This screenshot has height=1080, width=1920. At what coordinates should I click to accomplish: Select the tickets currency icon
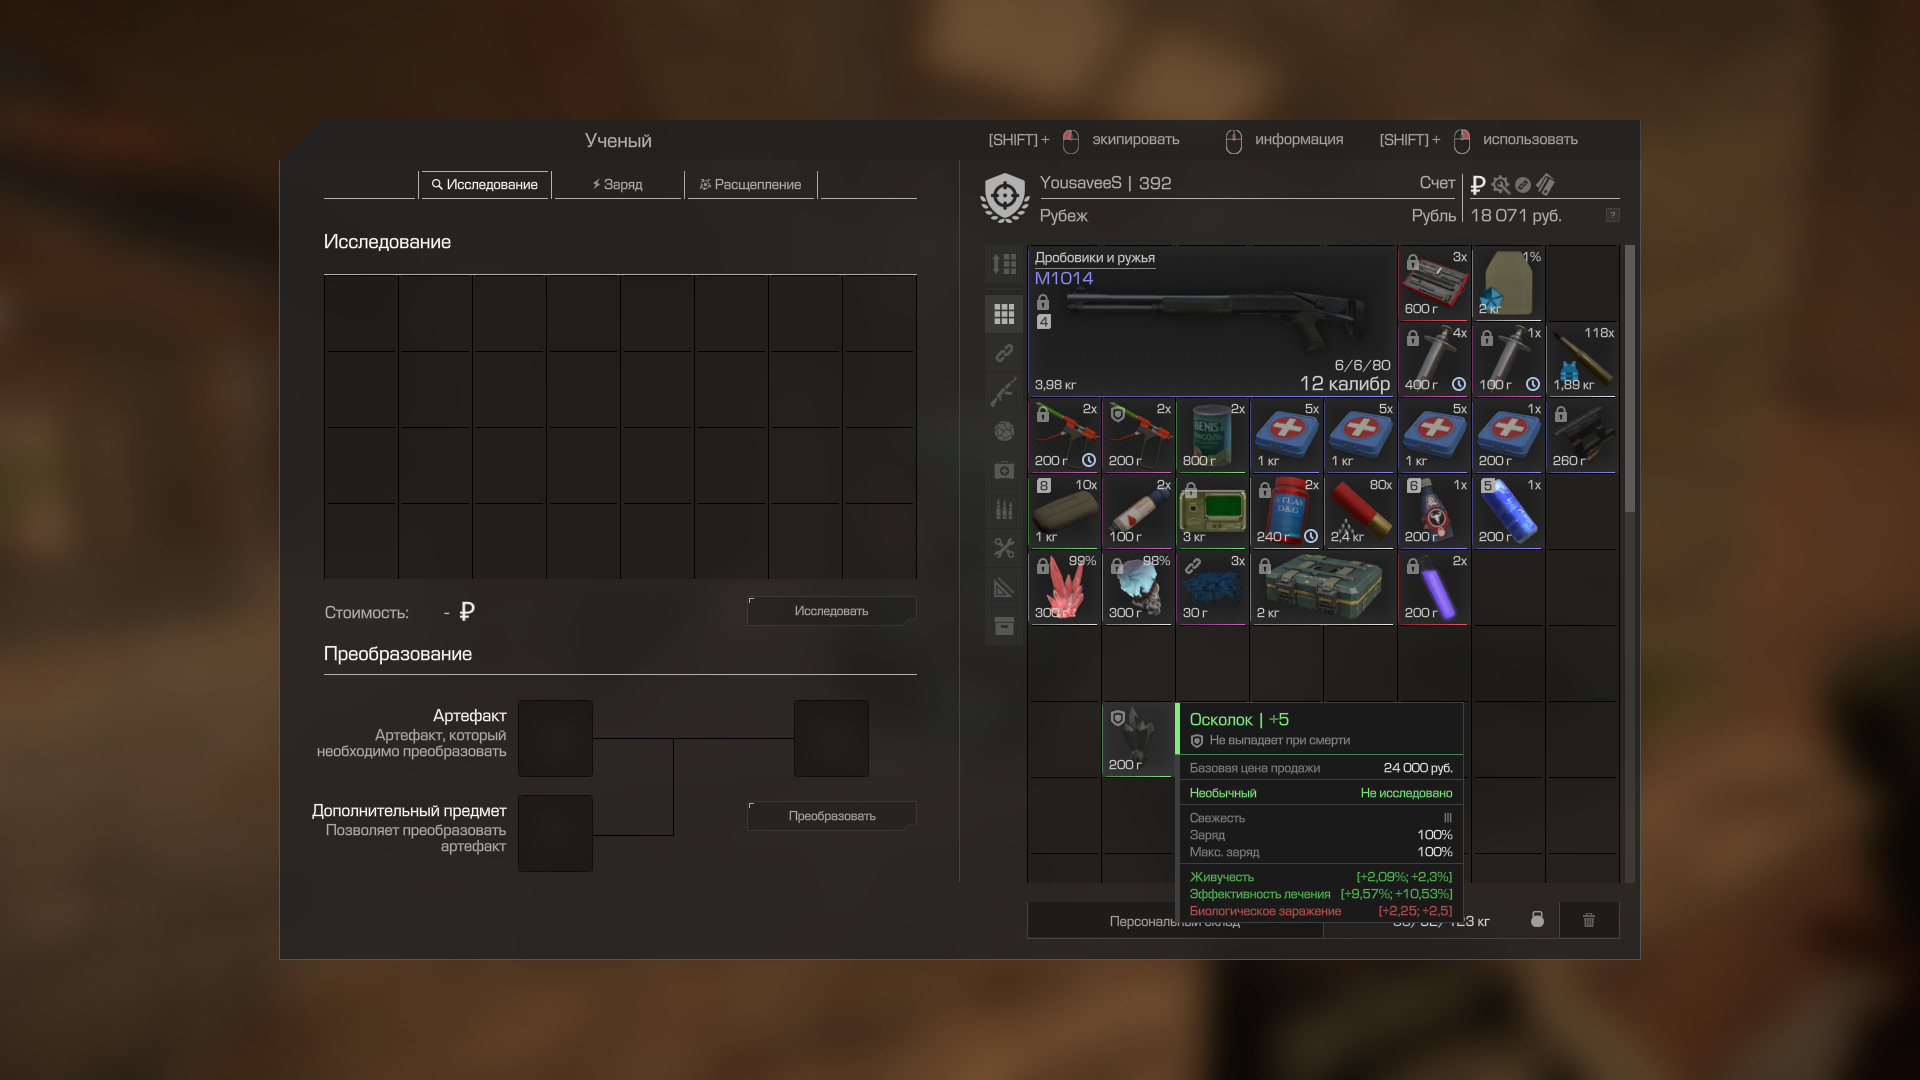pos(1545,185)
